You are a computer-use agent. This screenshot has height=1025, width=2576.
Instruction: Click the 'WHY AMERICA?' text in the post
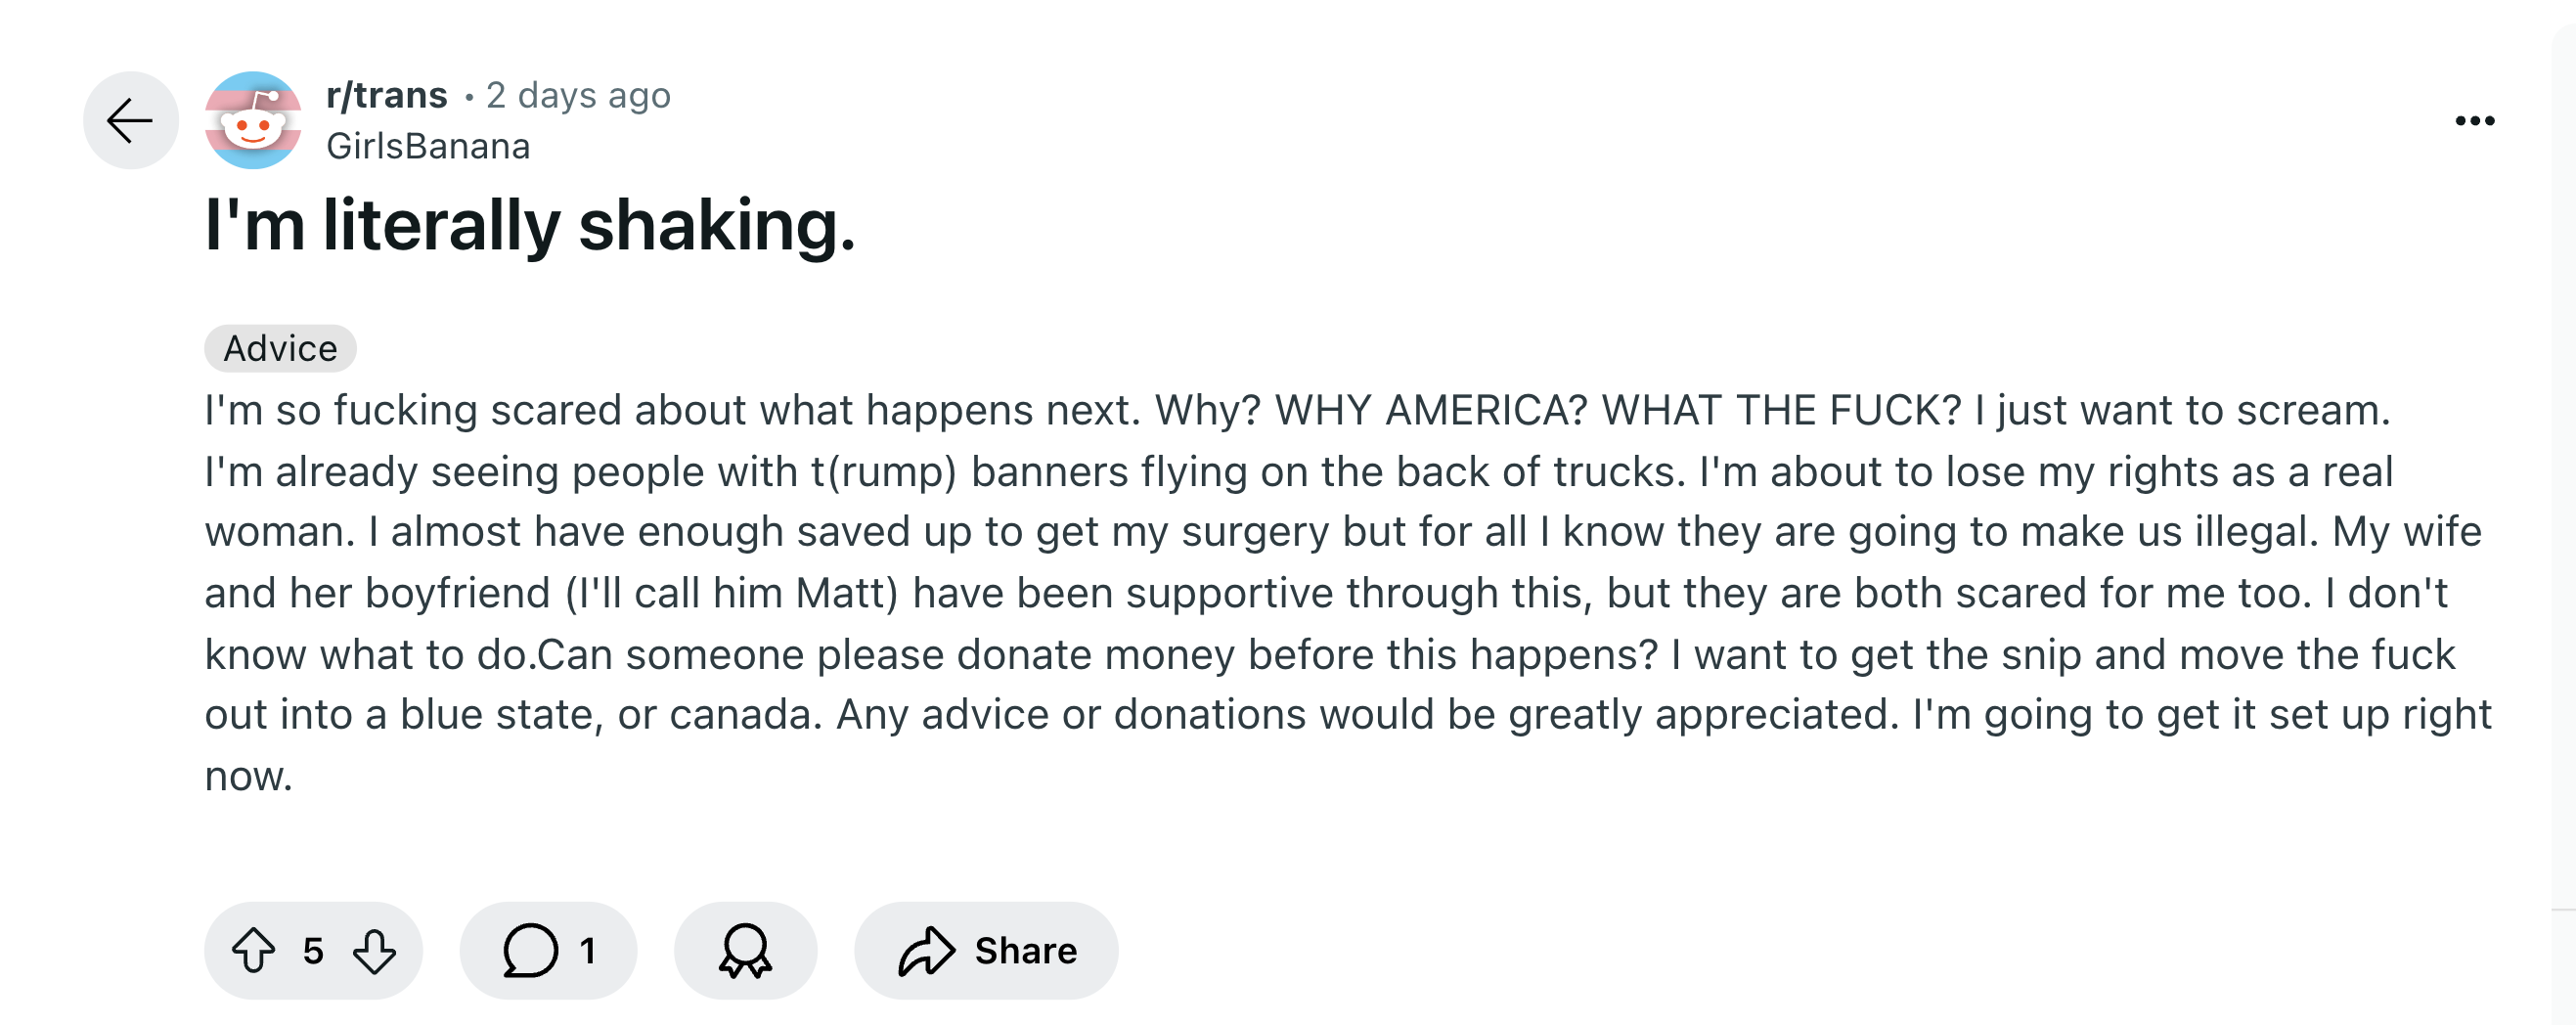pos(1430,410)
